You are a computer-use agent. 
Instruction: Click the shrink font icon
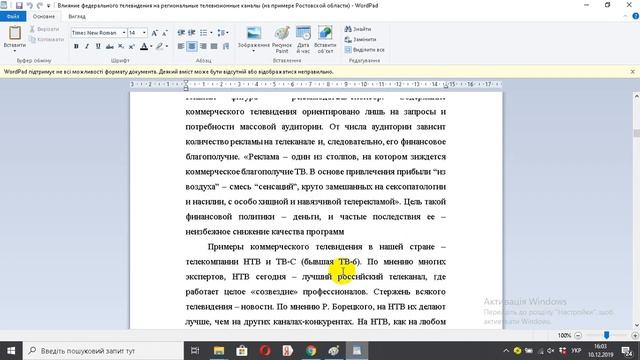164,33
